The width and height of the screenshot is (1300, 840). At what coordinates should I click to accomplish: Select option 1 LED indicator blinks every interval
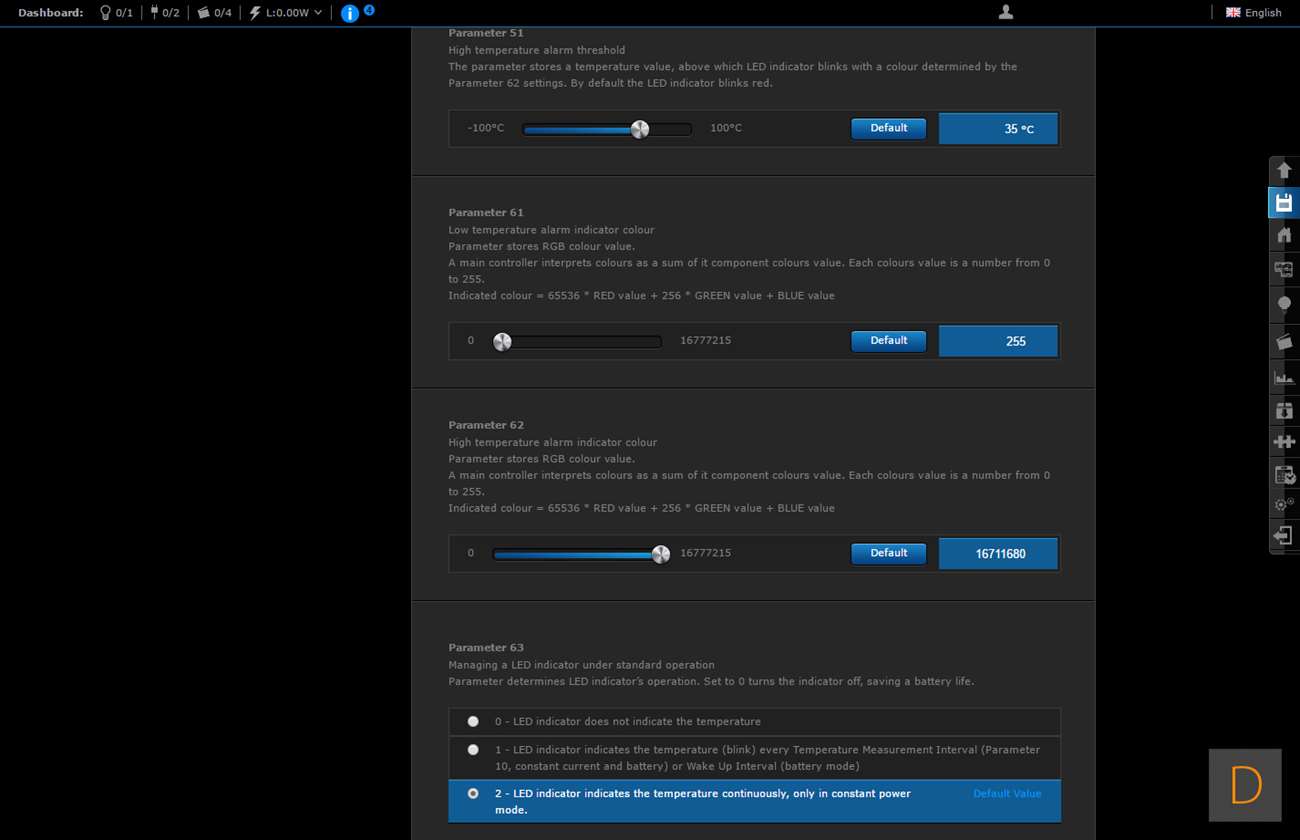pos(755,758)
